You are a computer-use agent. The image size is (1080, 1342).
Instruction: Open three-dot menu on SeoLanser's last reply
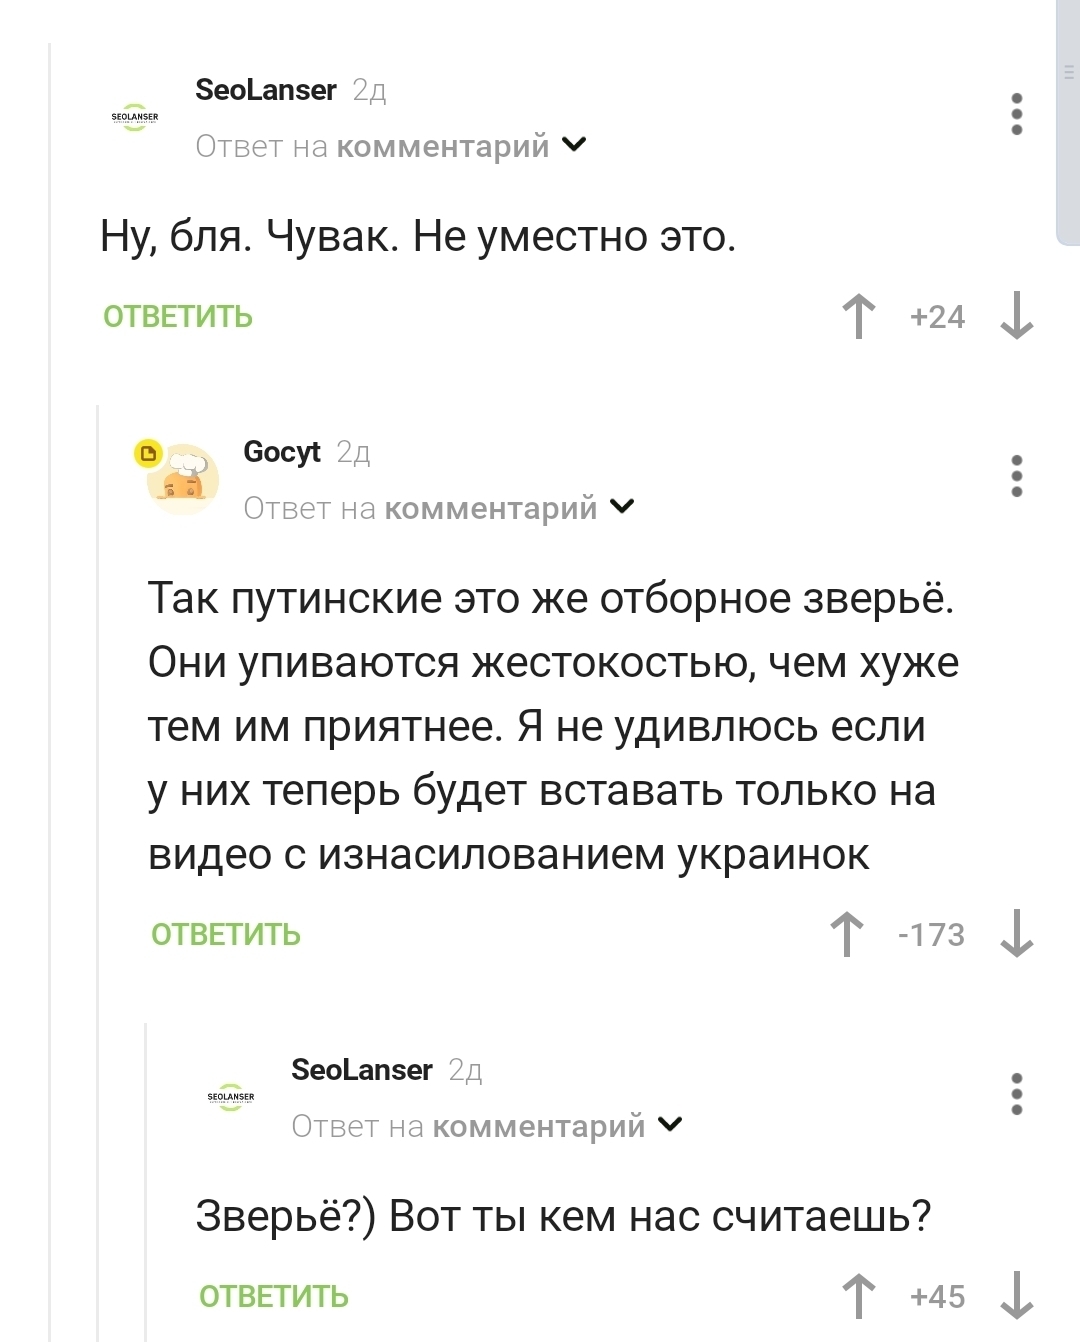[x=1016, y=1094]
